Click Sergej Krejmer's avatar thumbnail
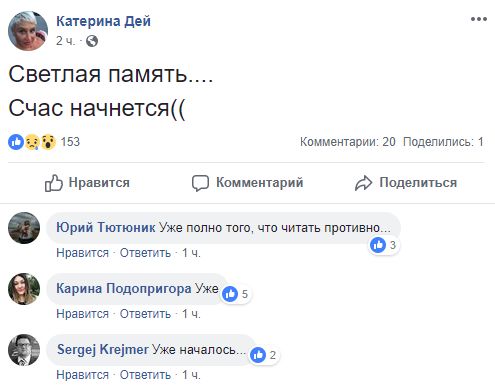This screenshot has width=495, height=385. point(24,350)
